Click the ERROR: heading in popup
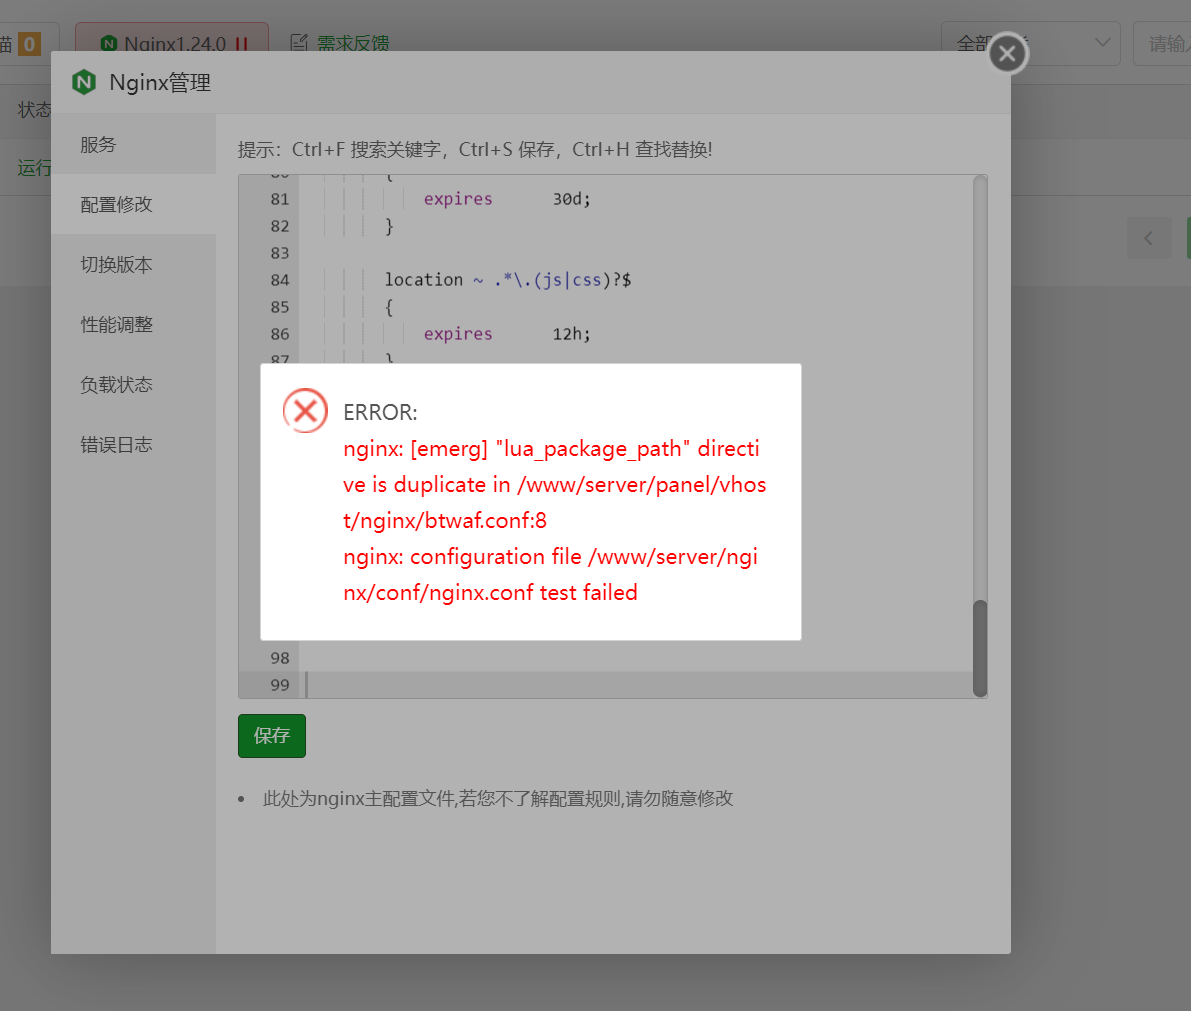 381,412
